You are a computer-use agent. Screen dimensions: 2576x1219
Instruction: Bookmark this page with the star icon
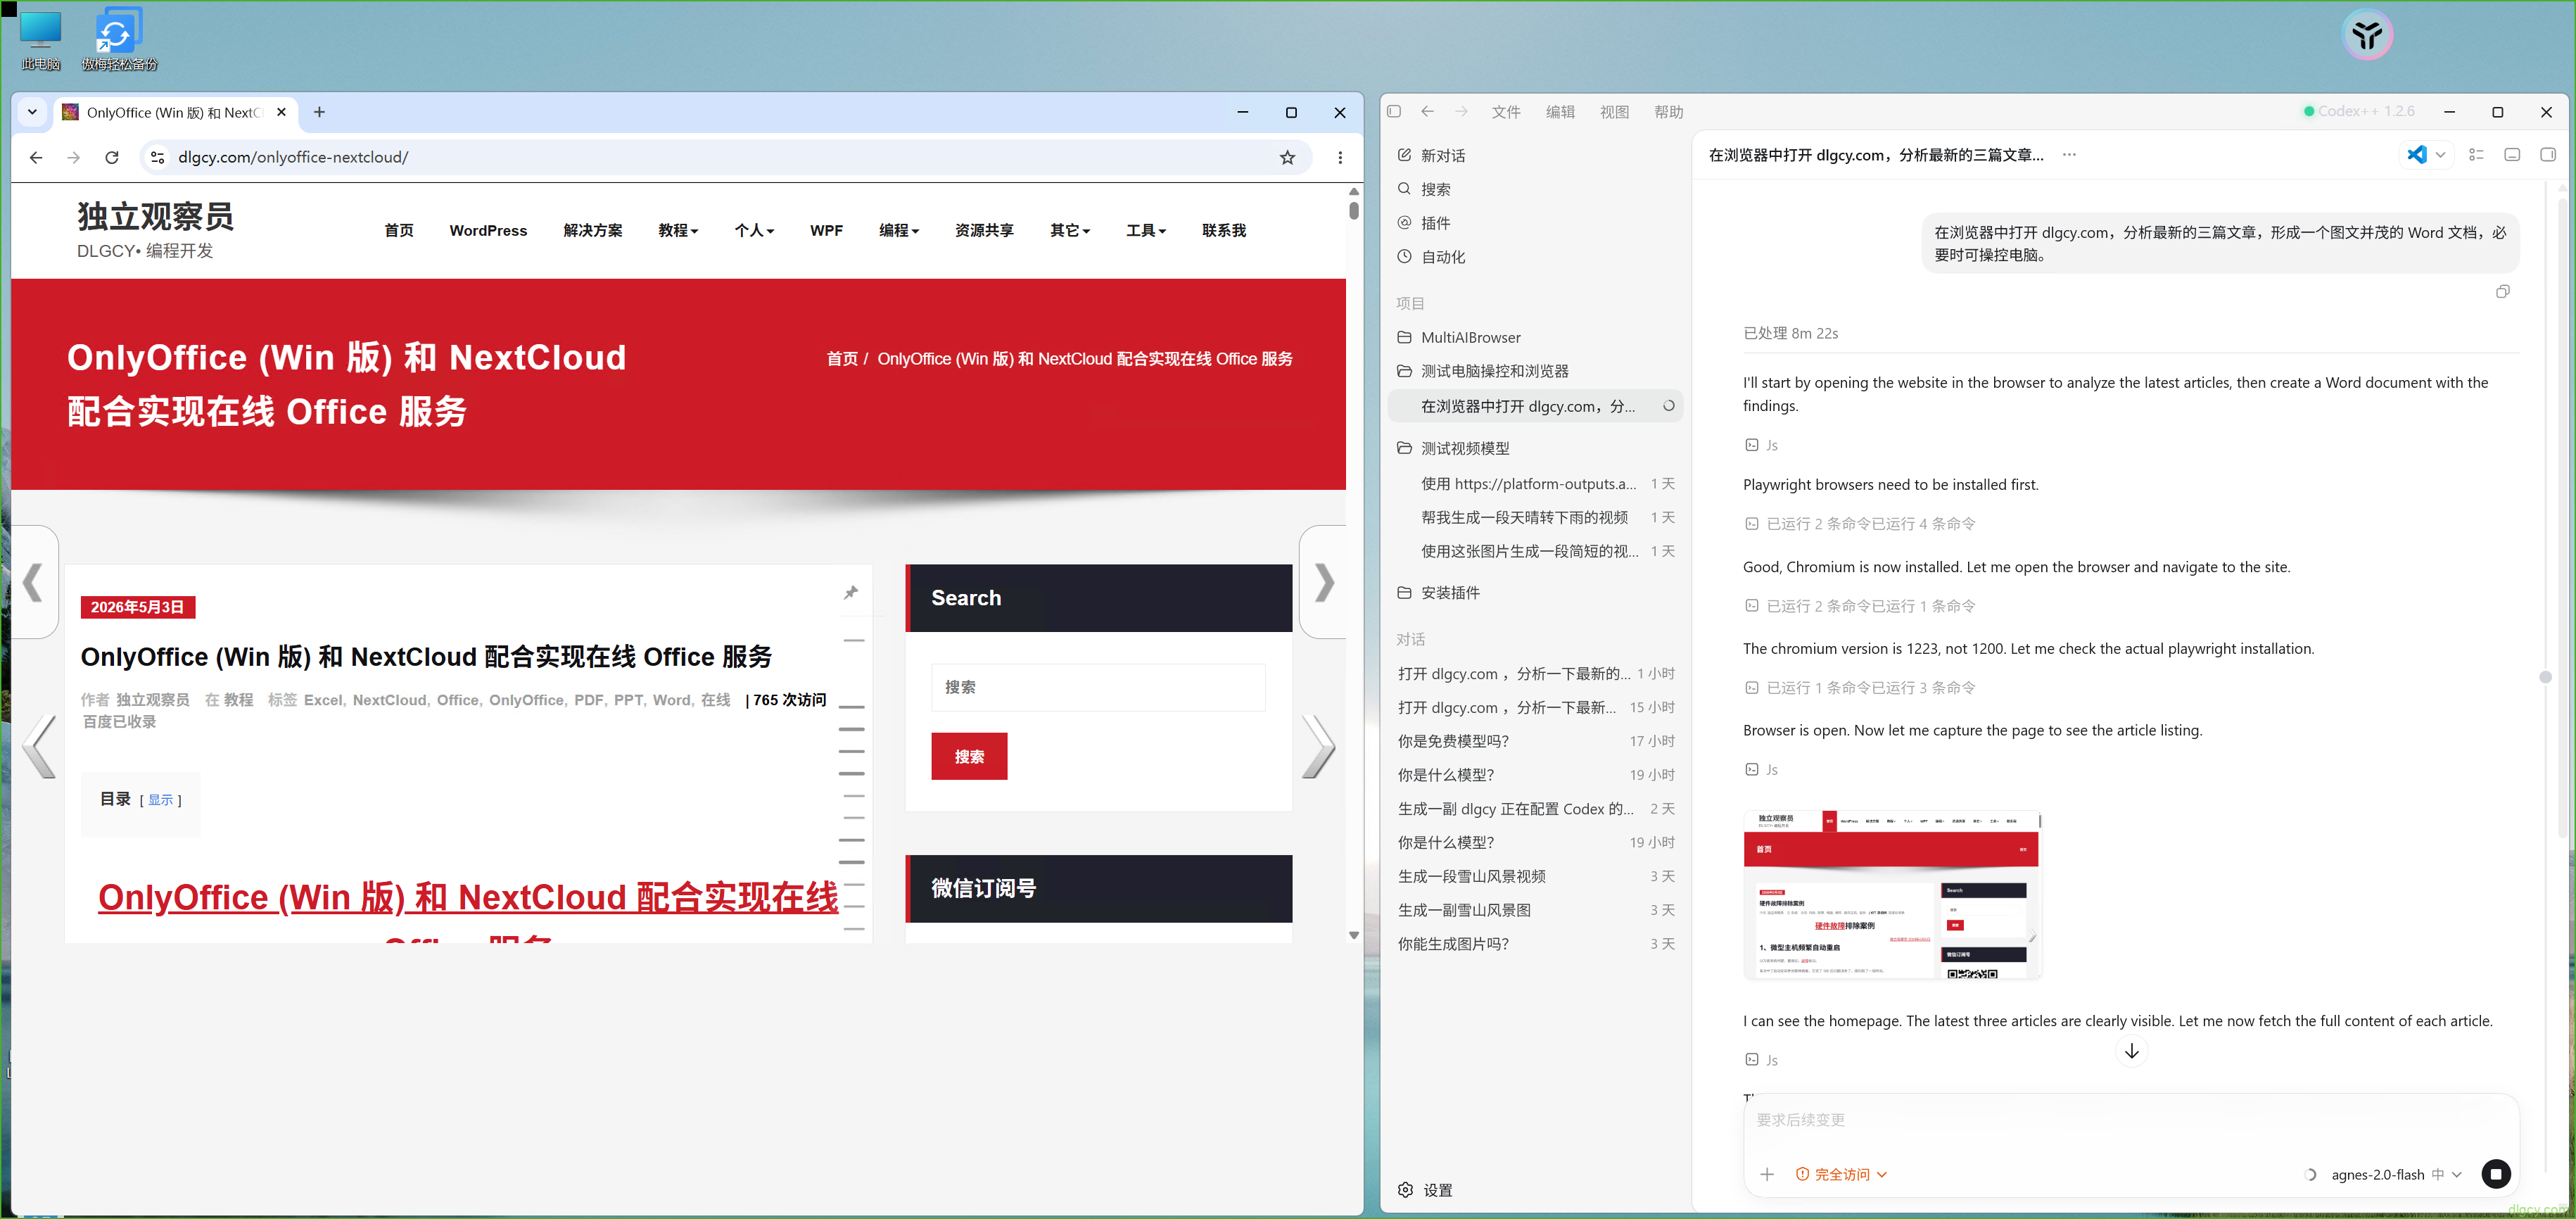[1287, 157]
